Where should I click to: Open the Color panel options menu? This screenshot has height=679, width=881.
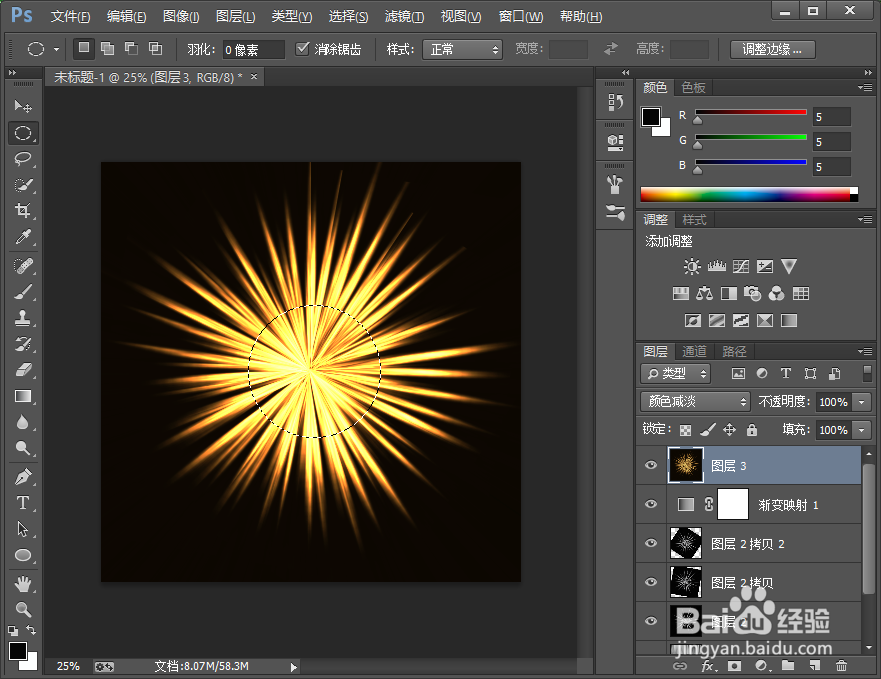pos(865,87)
